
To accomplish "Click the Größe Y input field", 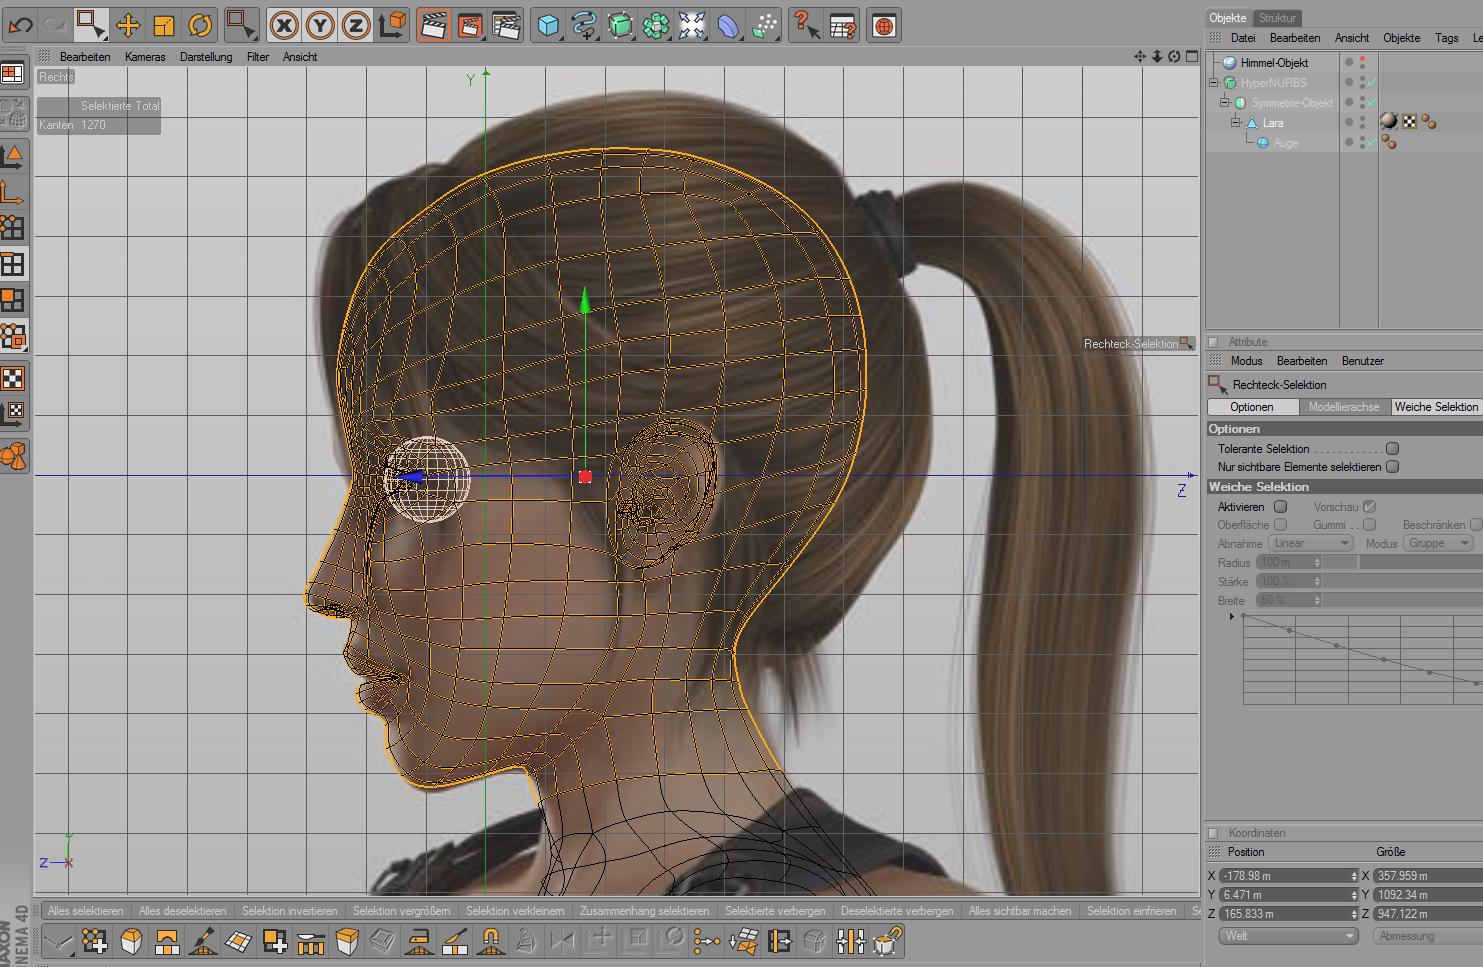I will pos(1428,895).
